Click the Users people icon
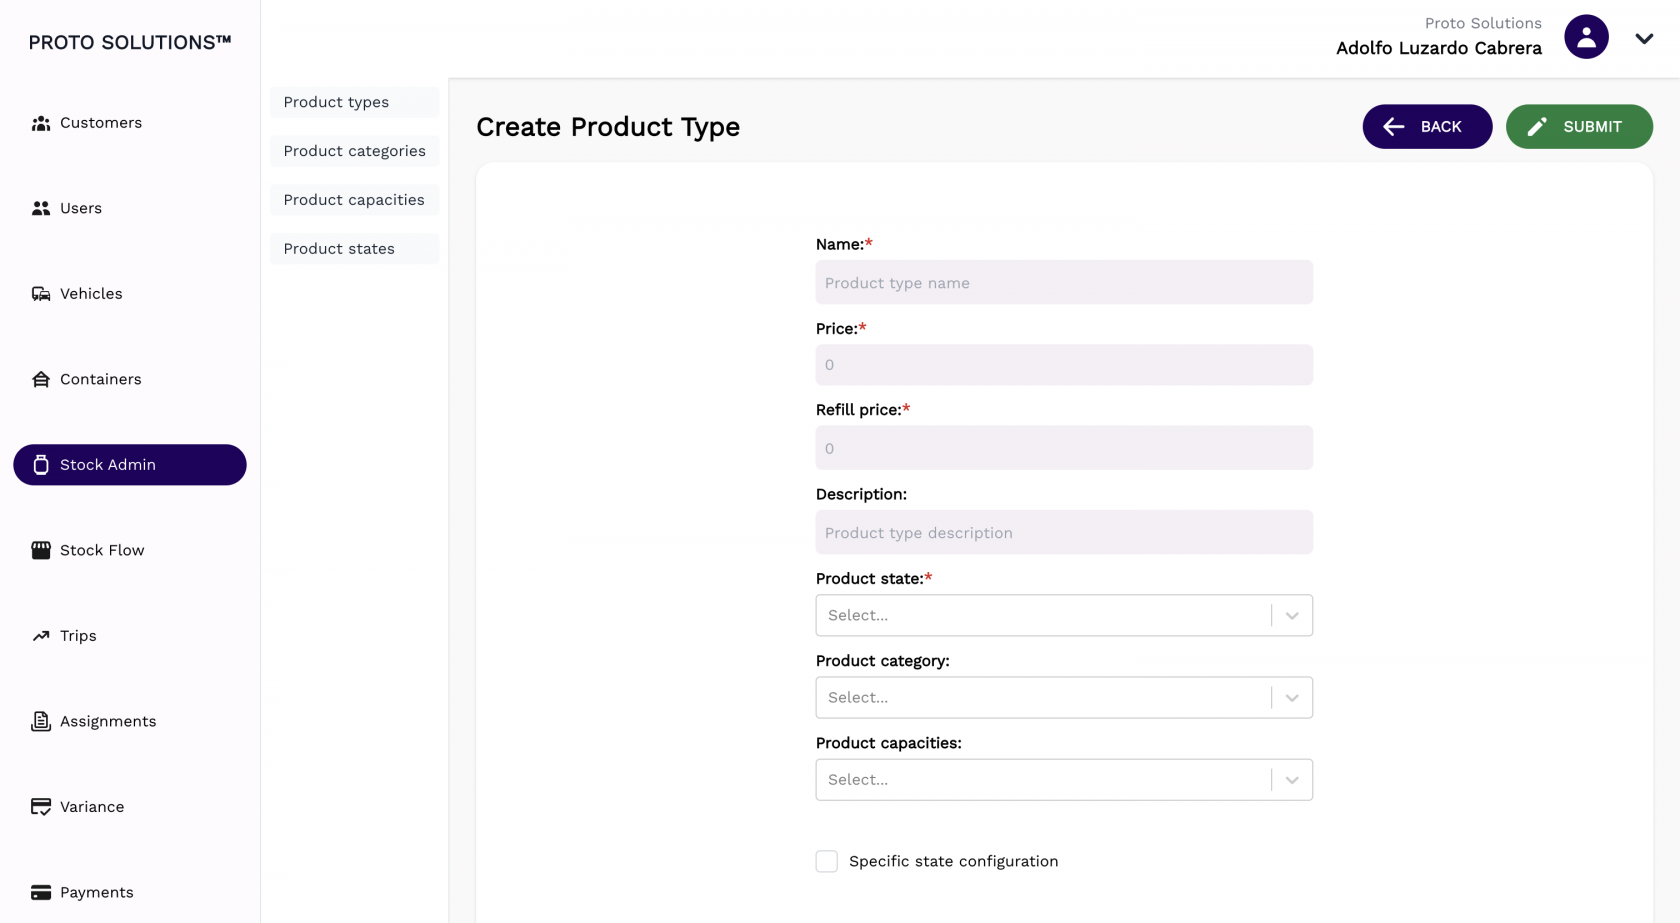The image size is (1680, 923). [41, 208]
